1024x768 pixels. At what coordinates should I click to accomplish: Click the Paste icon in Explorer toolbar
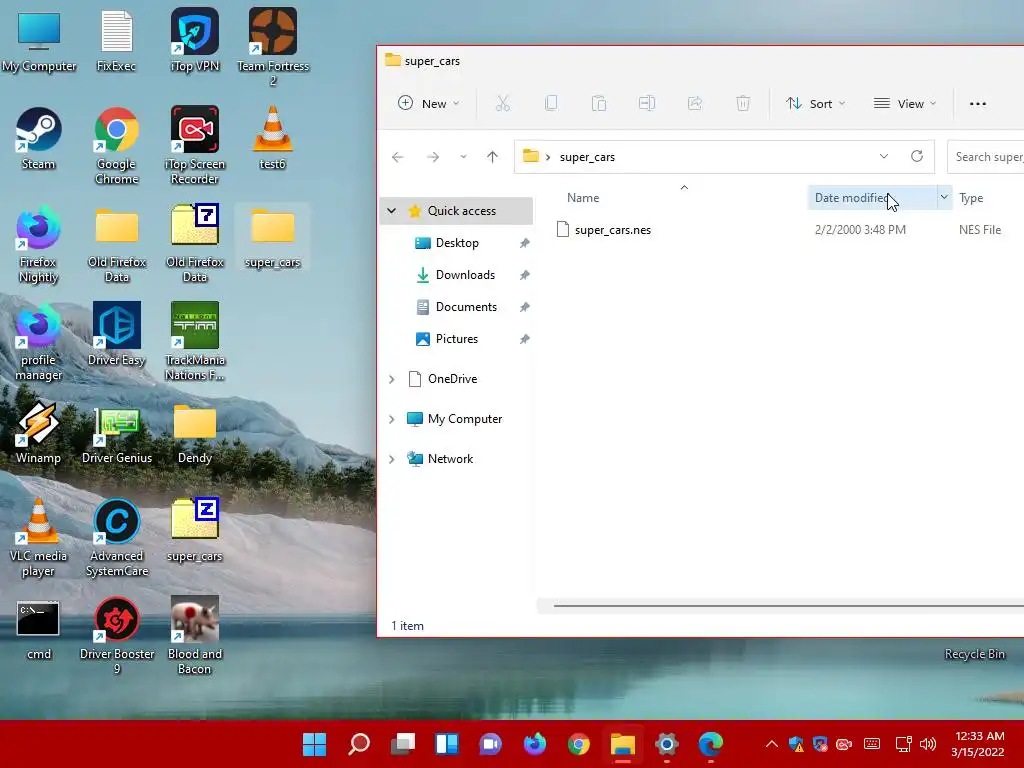click(599, 103)
